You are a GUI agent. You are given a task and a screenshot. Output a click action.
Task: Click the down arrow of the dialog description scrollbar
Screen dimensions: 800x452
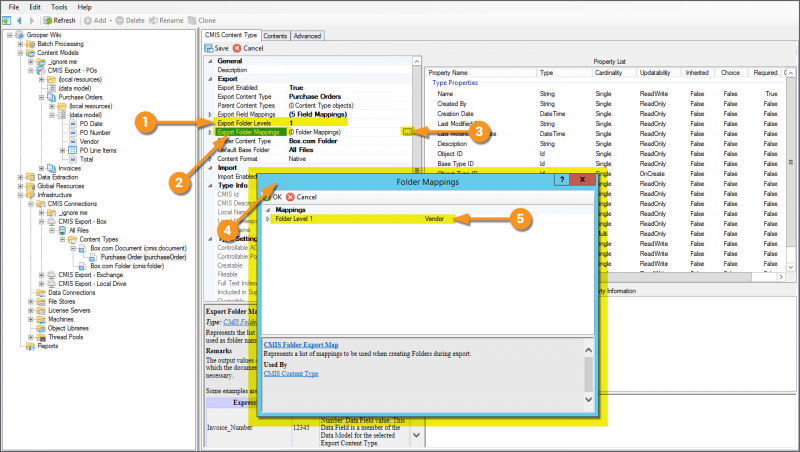pos(588,399)
